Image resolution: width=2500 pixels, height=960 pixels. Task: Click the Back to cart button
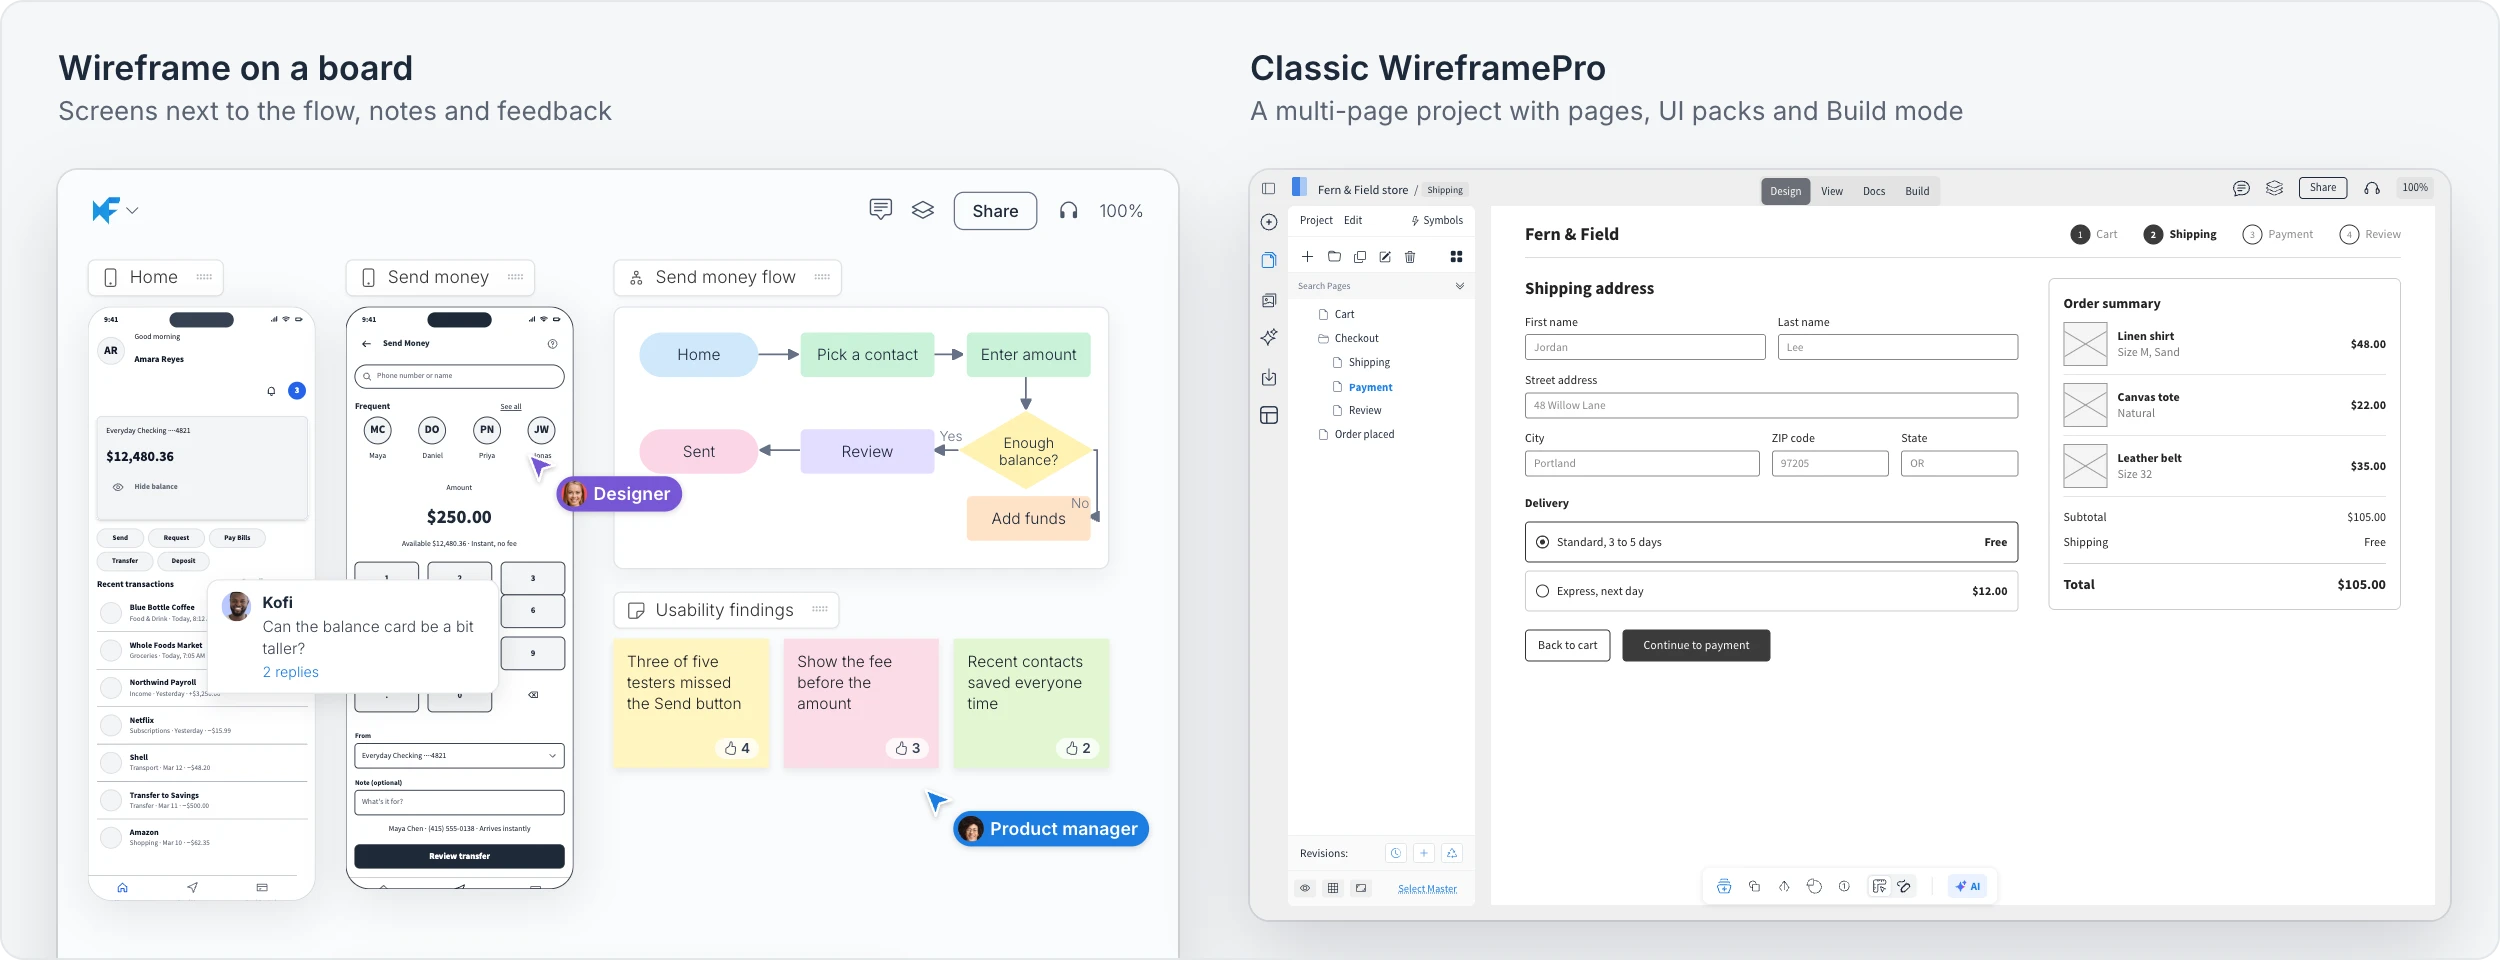point(1567,645)
